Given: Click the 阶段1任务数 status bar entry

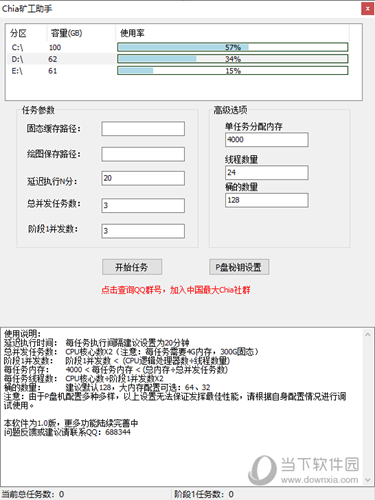Looking at the screenshot, I should [x=204, y=494].
